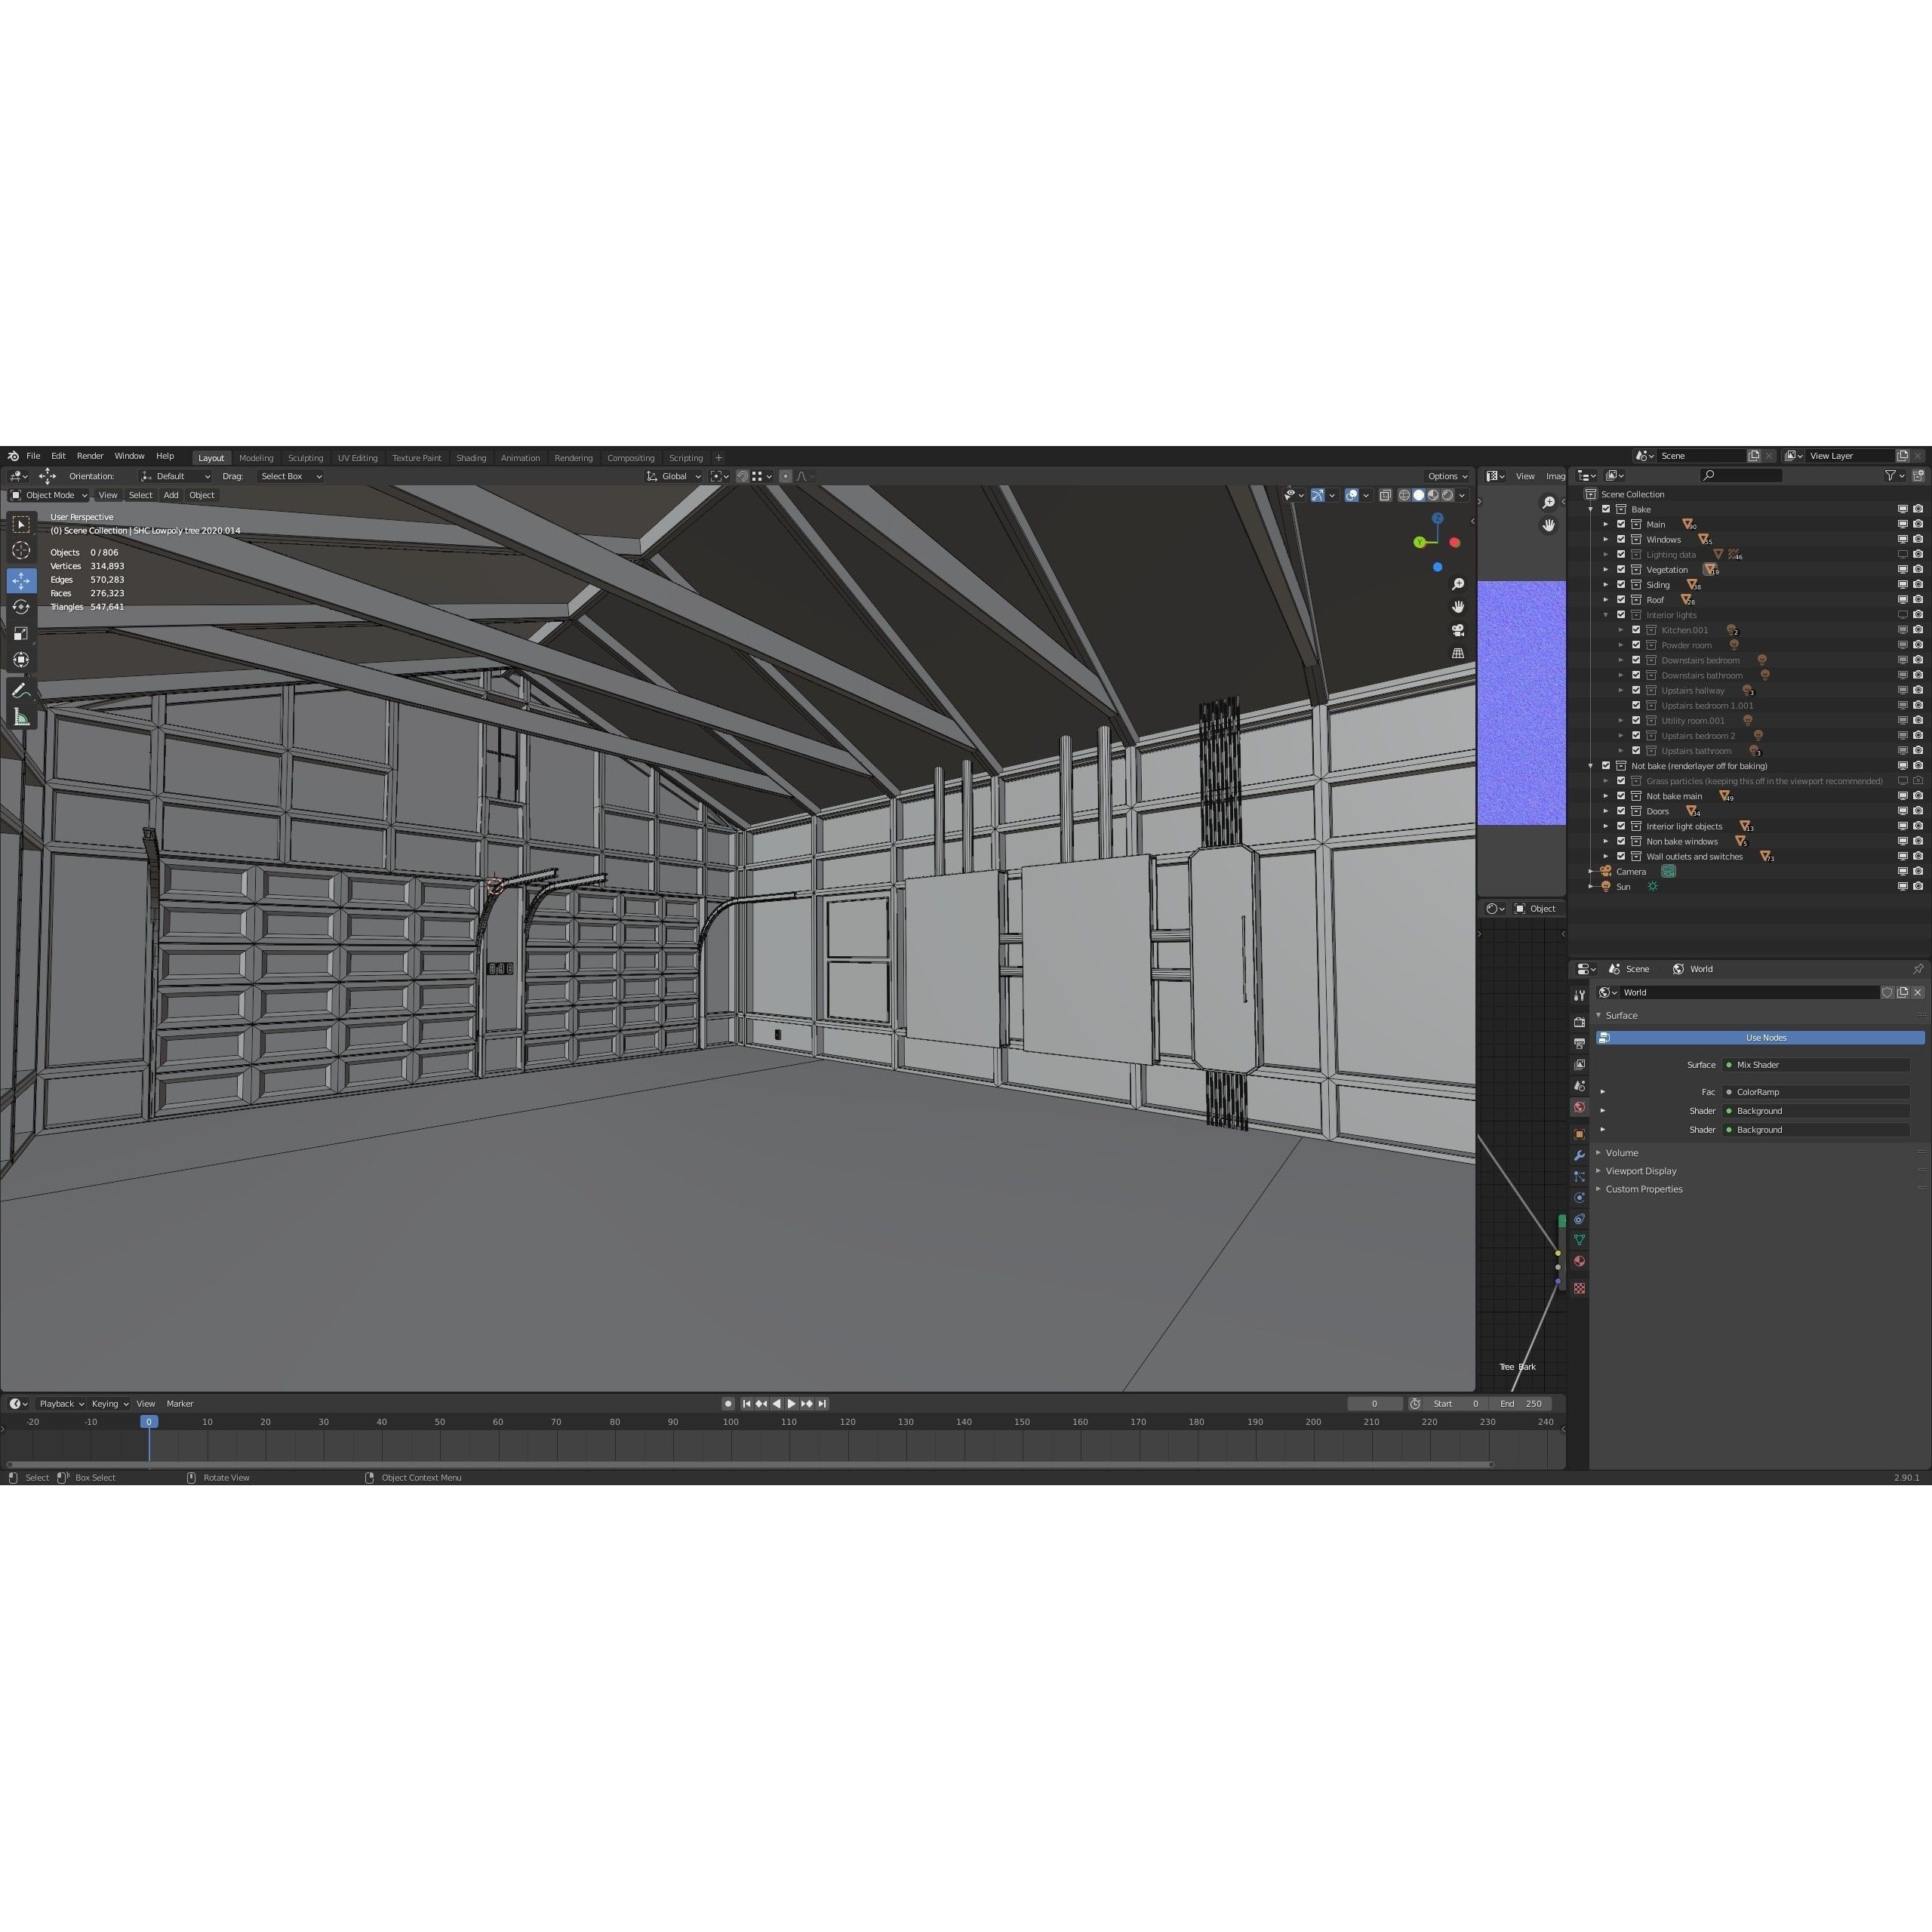The width and height of the screenshot is (1932, 1932).
Task: Select the Measure tool
Action: 21,717
